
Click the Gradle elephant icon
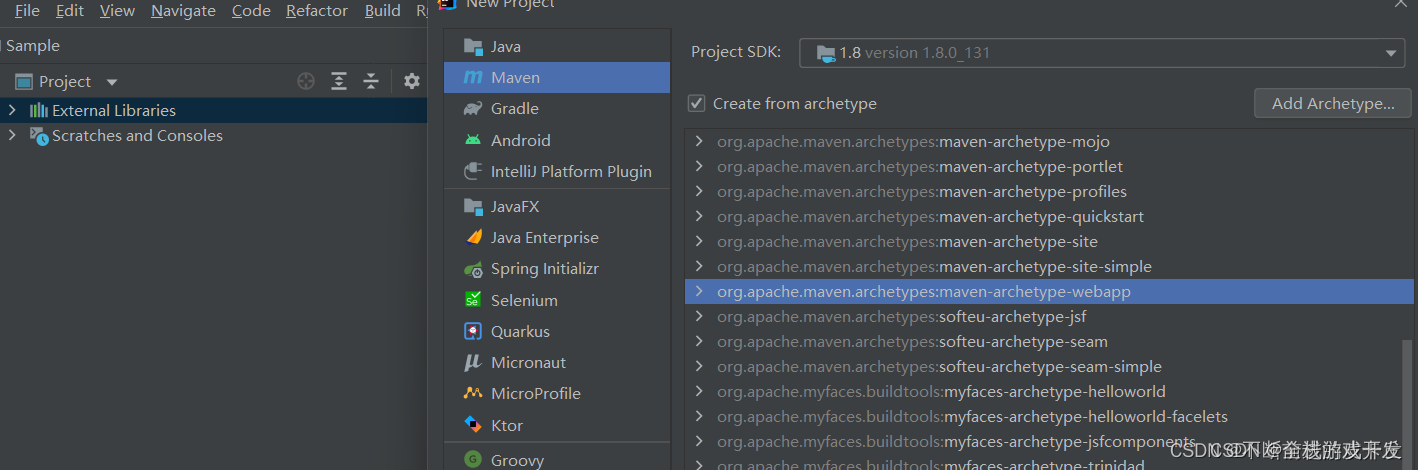coord(473,108)
